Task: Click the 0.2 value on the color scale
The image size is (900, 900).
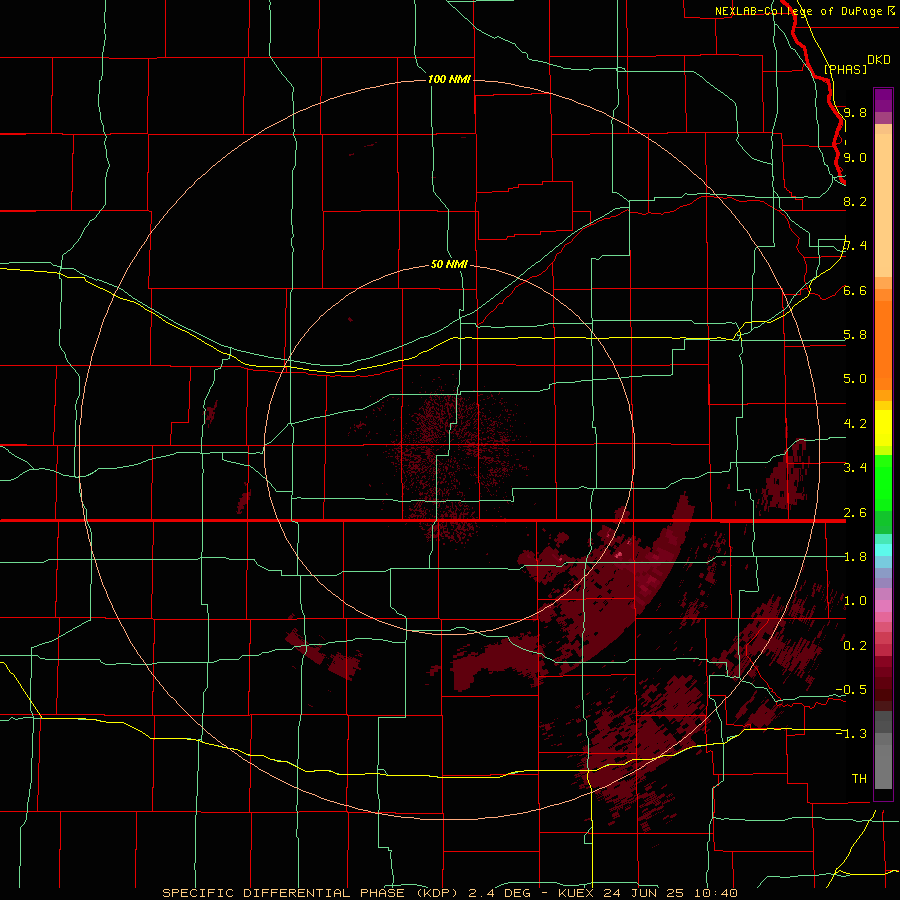Action: [855, 646]
